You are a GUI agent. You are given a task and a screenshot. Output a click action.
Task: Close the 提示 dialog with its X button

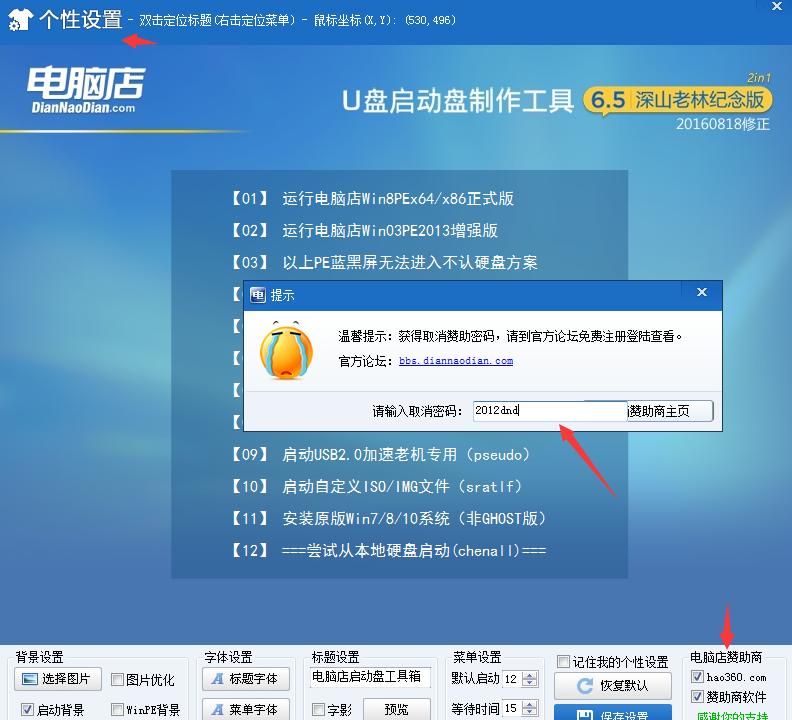click(x=702, y=293)
